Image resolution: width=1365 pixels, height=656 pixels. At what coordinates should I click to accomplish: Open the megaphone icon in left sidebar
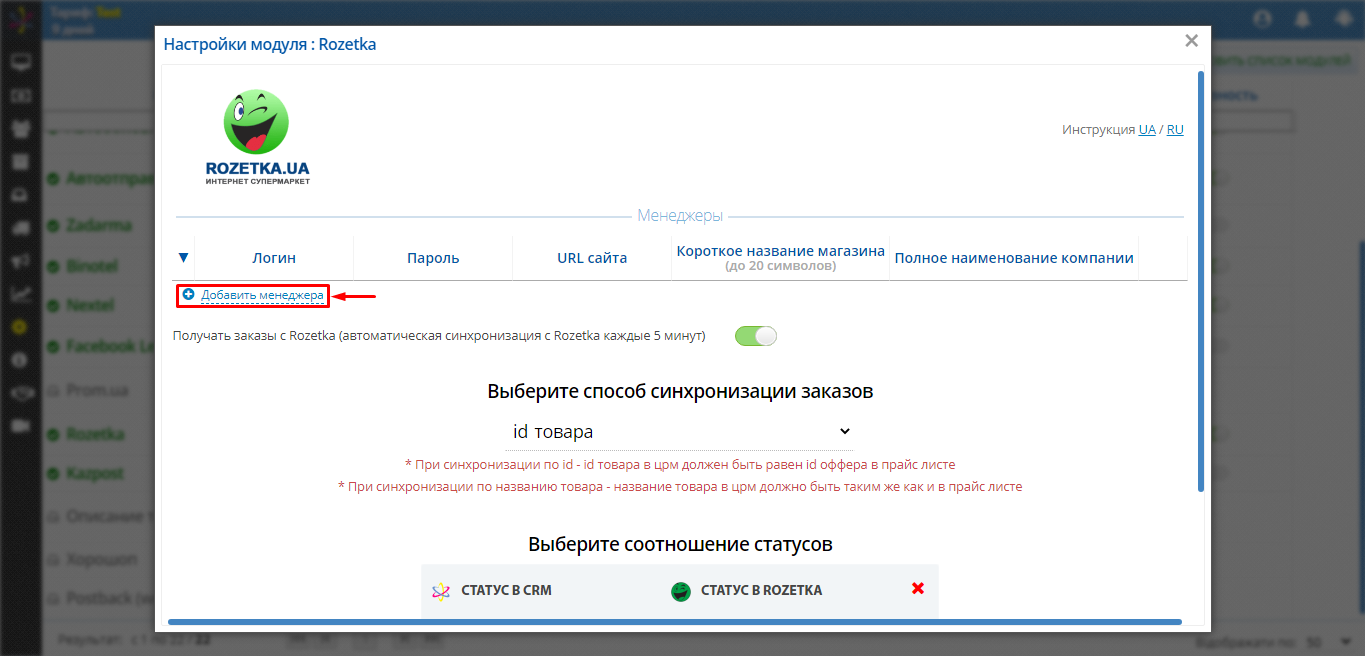(x=20, y=261)
